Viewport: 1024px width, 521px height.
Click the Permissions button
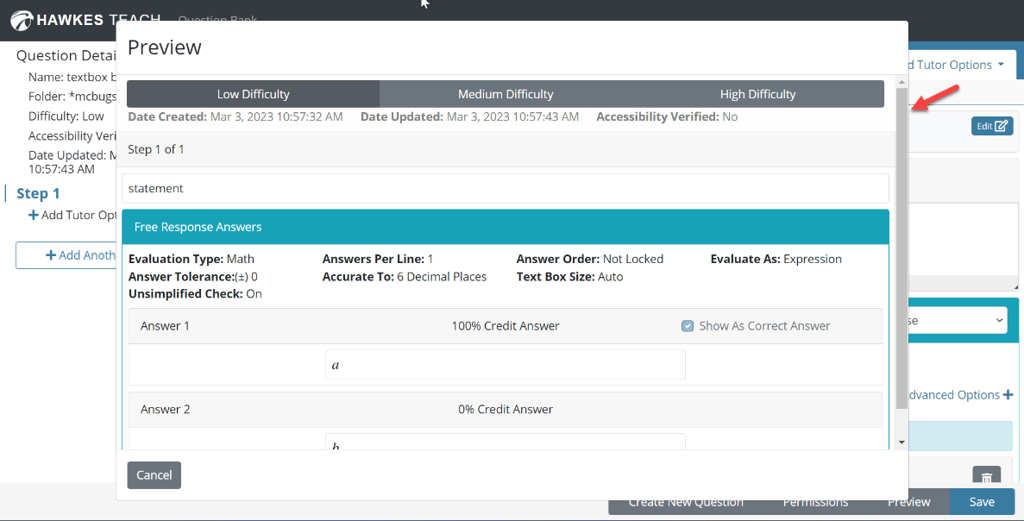(815, 502)
